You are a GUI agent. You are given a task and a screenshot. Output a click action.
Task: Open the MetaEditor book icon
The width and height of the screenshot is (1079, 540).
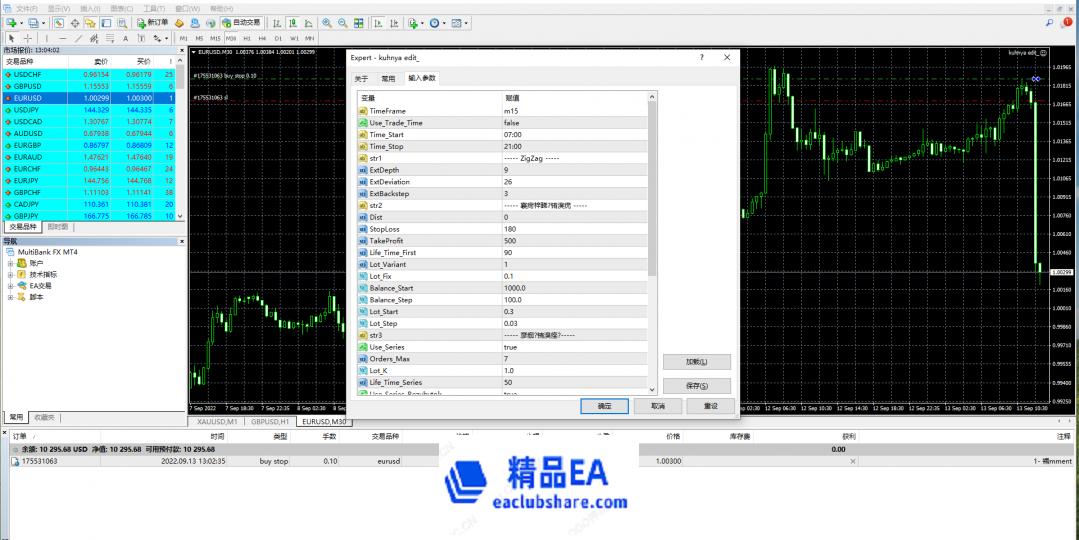(x=179, y=23)
